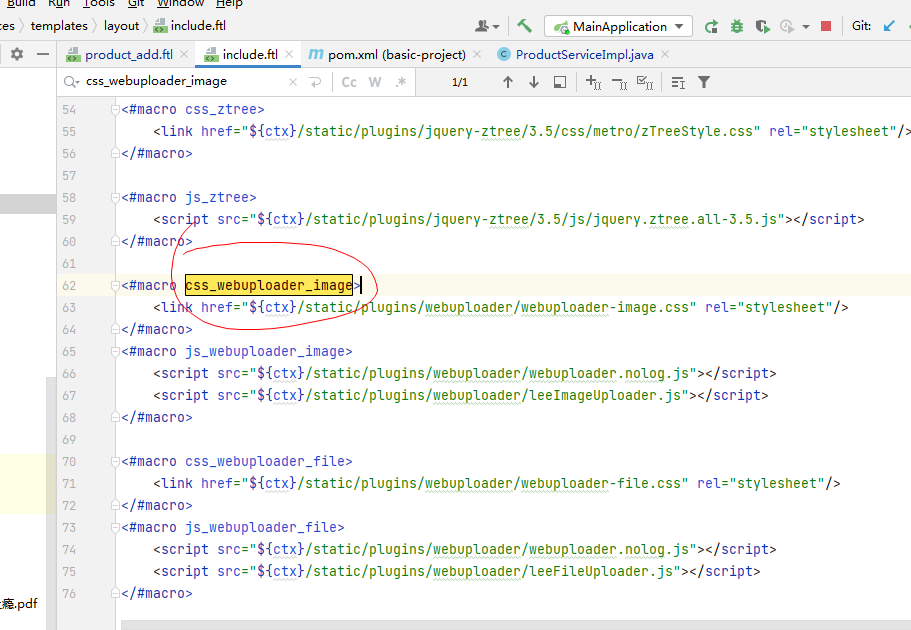Screen dimensions: 911x630
Task: Close the pom.xml tab
Action: [477, 54]
